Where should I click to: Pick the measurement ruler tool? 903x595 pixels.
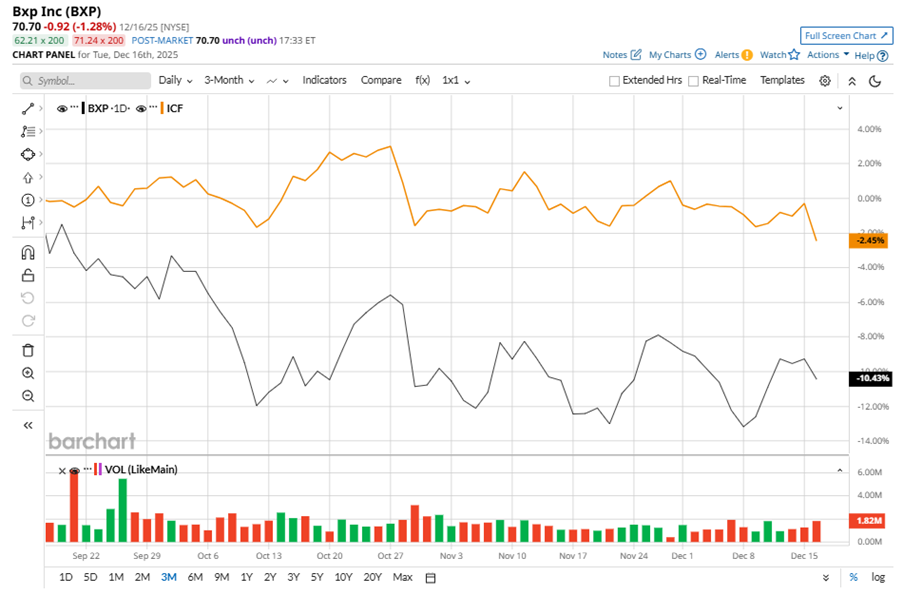click(x=28, y=222)
